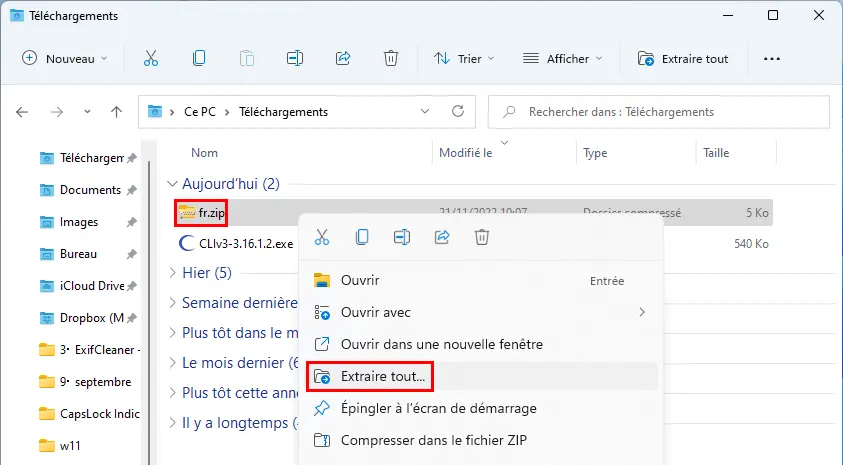Sort by the Modifié le column header

(466, 153)
